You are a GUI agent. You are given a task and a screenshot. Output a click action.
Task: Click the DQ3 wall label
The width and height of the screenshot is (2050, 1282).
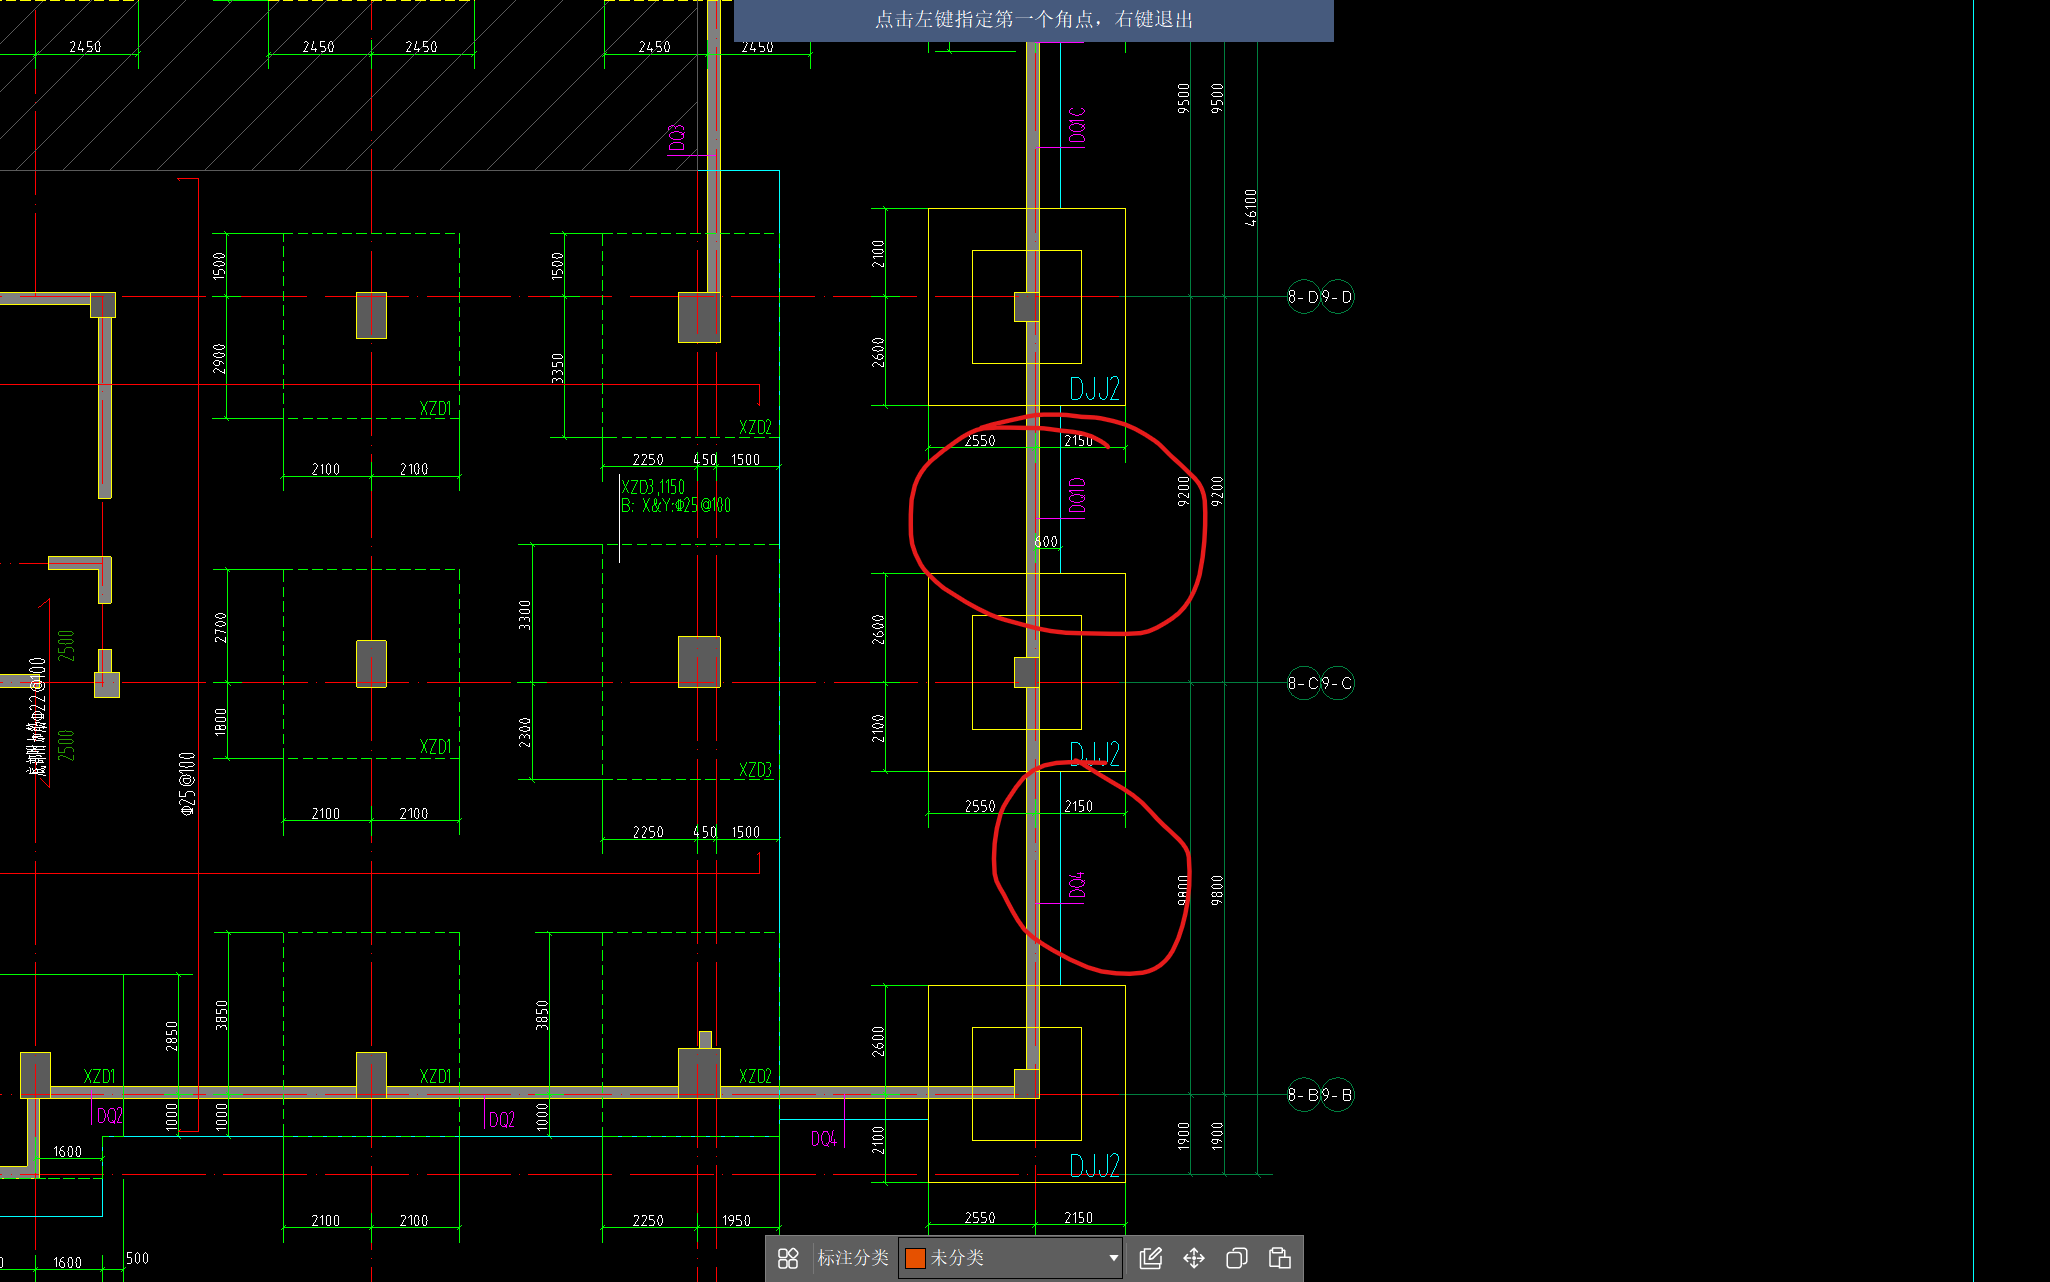677,138
